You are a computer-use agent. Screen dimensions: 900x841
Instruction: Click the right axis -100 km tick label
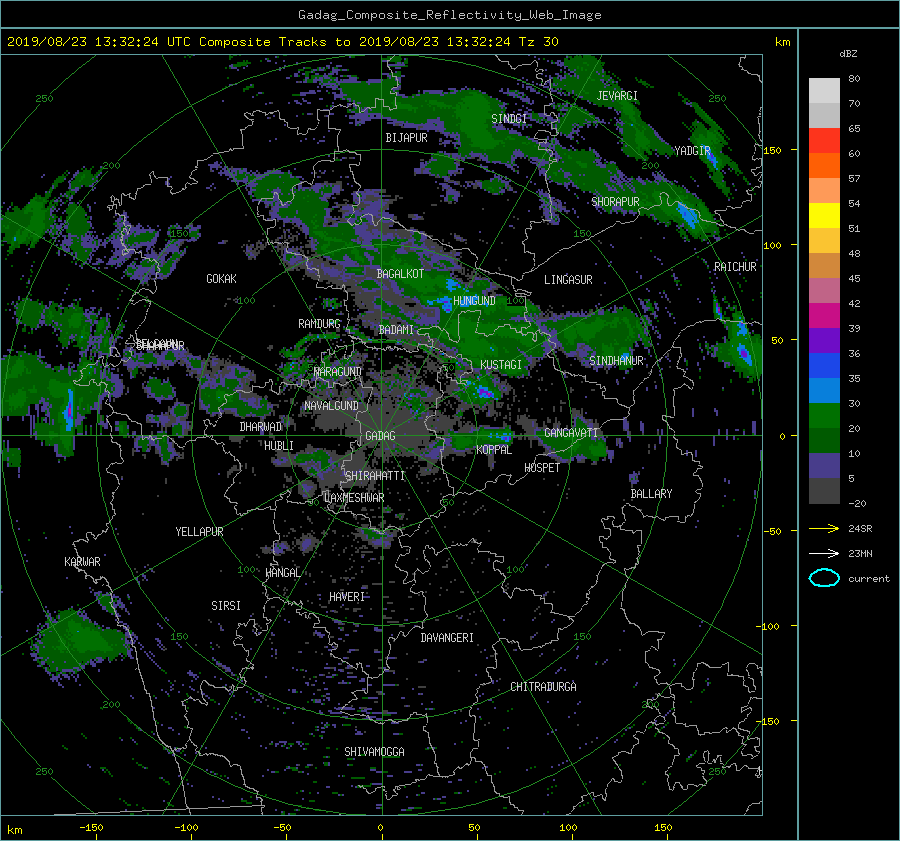click(770, 626)
